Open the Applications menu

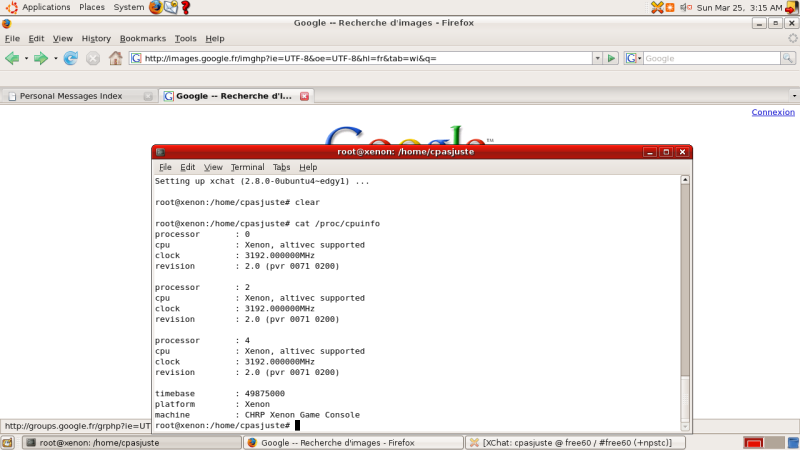click(46, 7)
